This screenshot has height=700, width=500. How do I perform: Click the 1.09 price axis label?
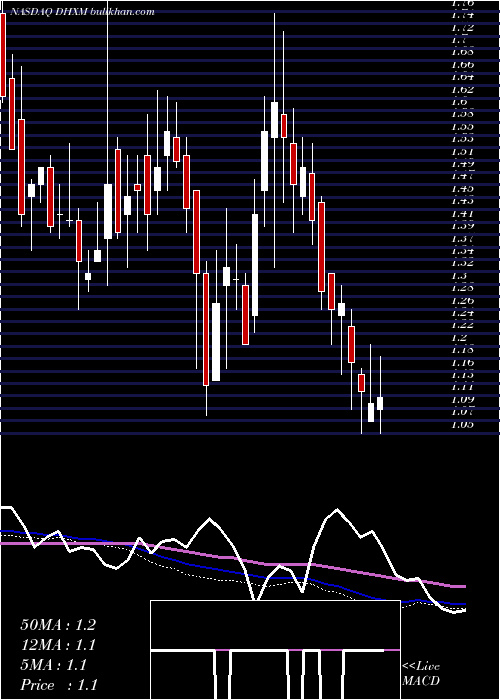click(x=462, y=400)
